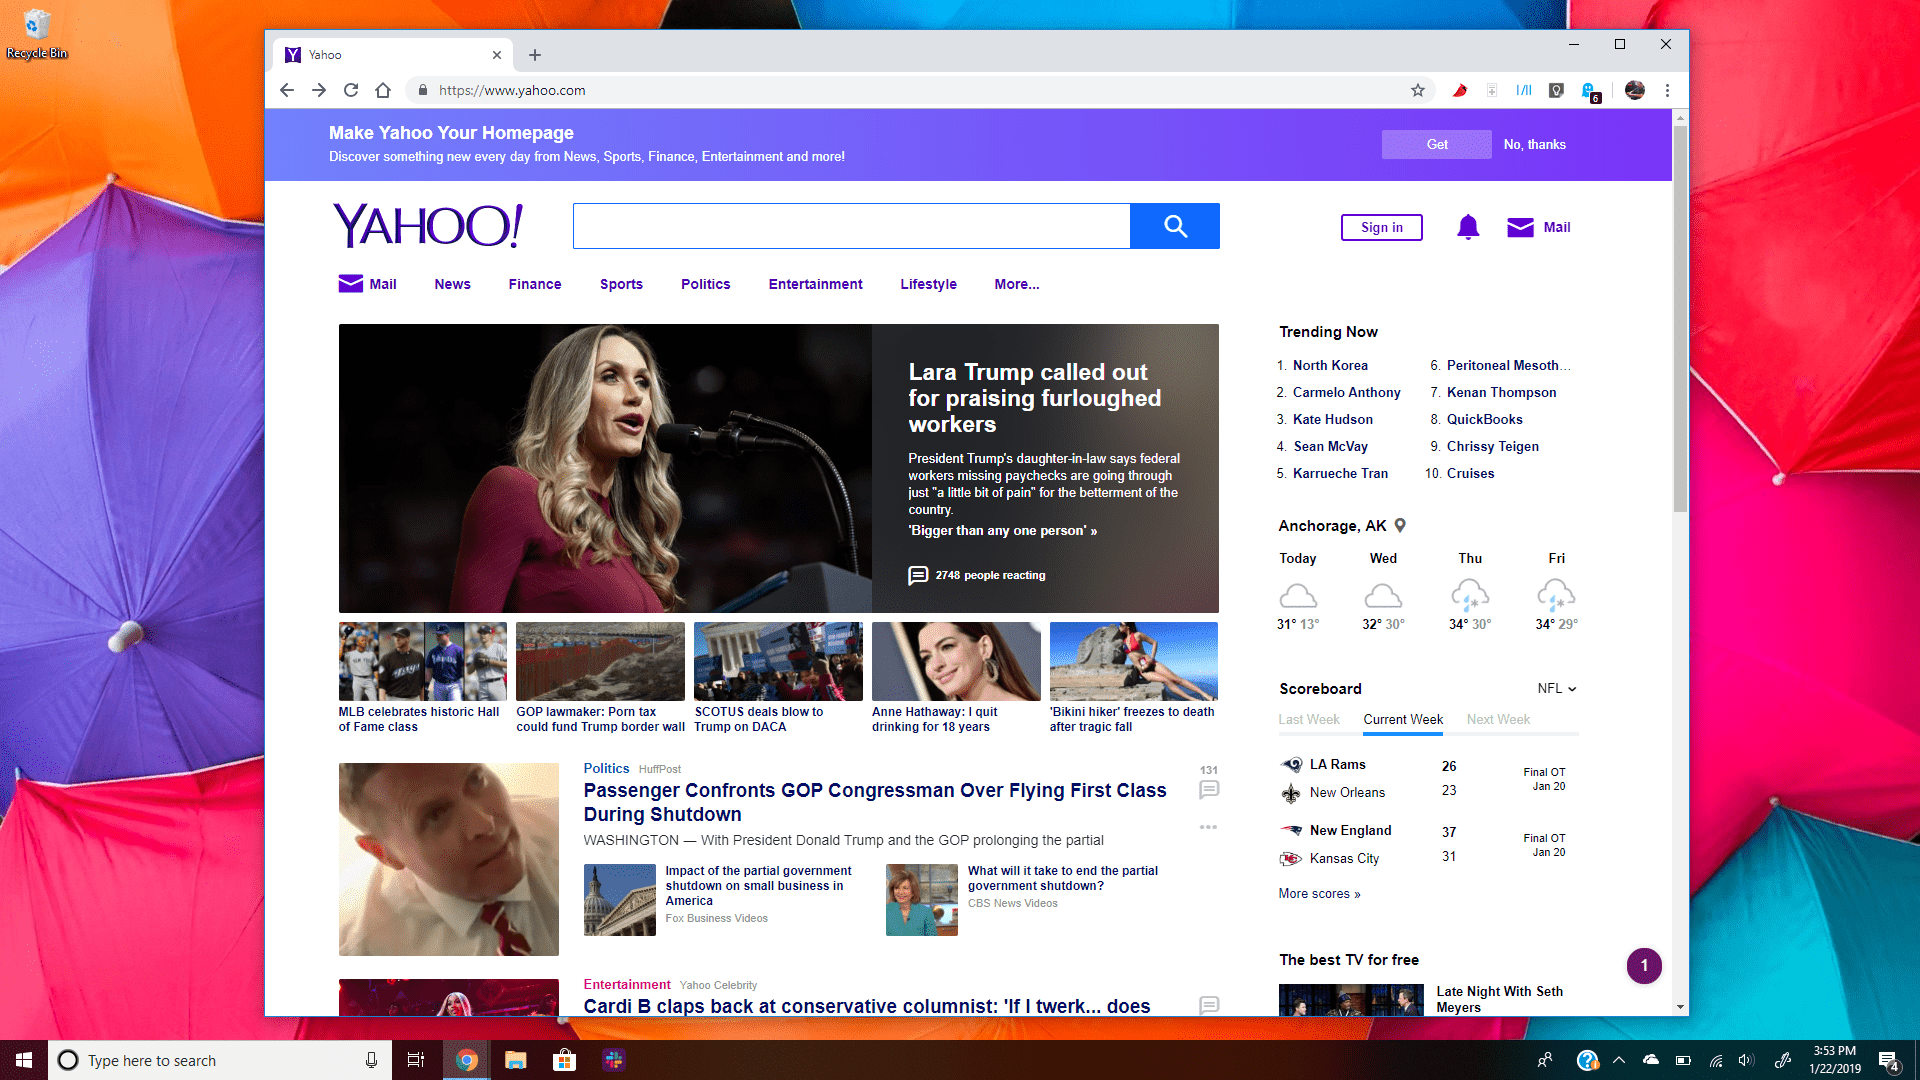This screenshot has height=1080, width=1920.
Task: Click the notification bell icon
Action: (1466, 227)
